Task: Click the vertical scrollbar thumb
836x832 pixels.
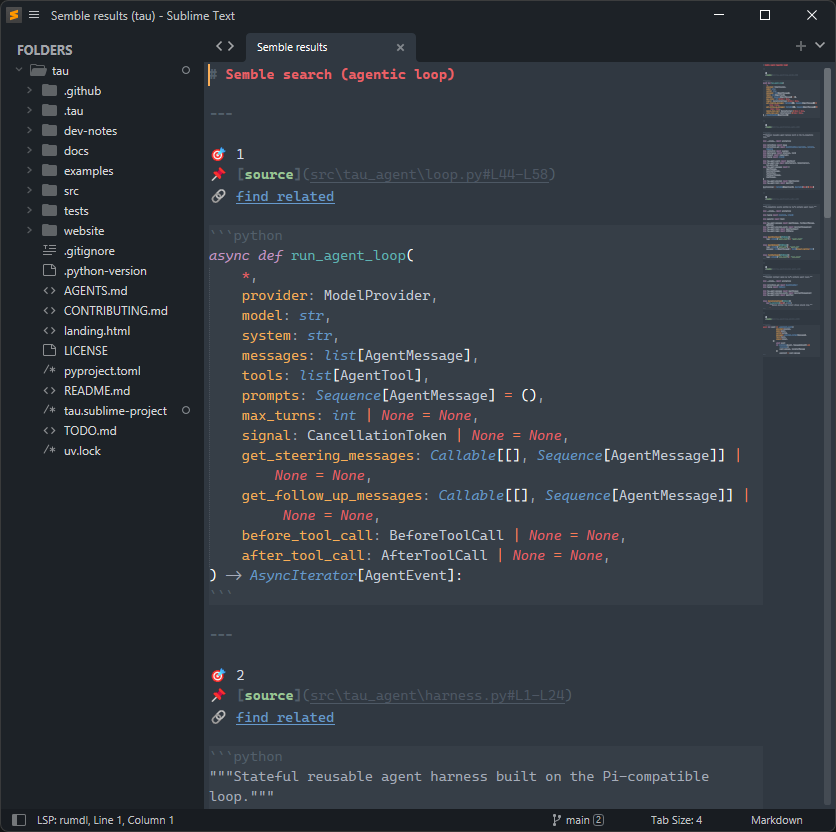Action: click(x=827, y=142)
